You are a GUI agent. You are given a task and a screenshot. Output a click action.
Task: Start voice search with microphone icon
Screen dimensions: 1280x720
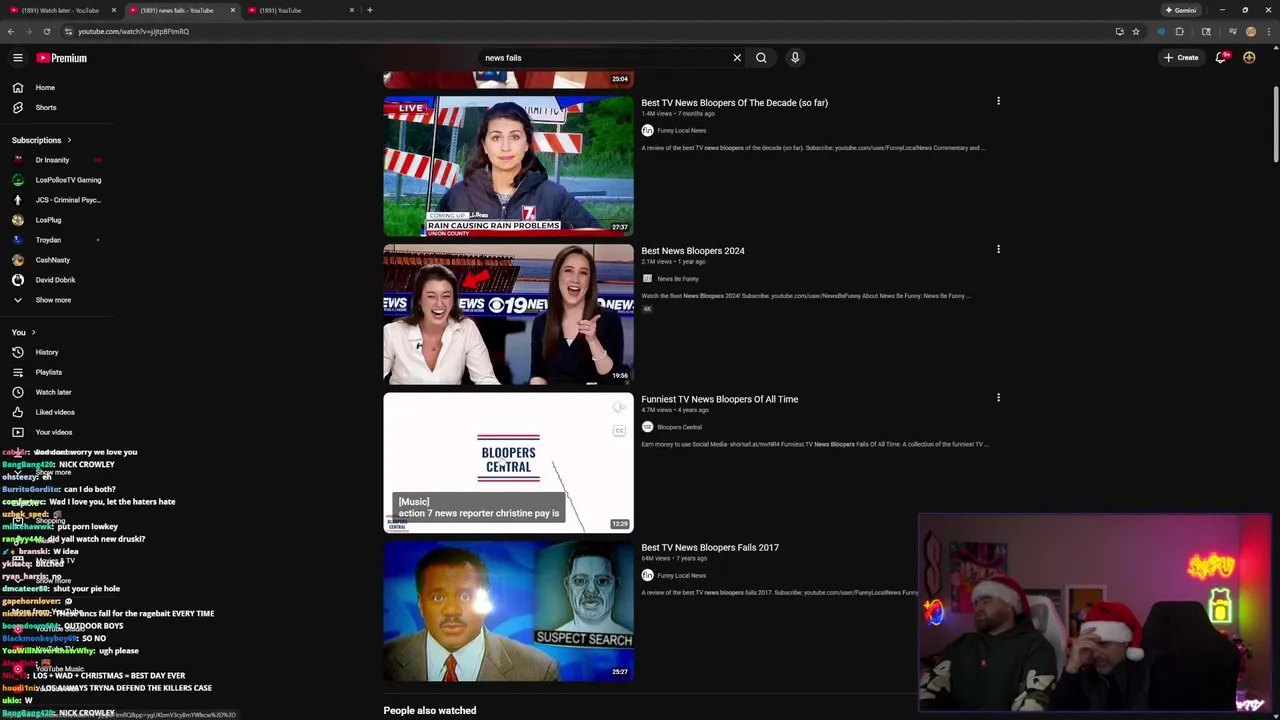795,58
